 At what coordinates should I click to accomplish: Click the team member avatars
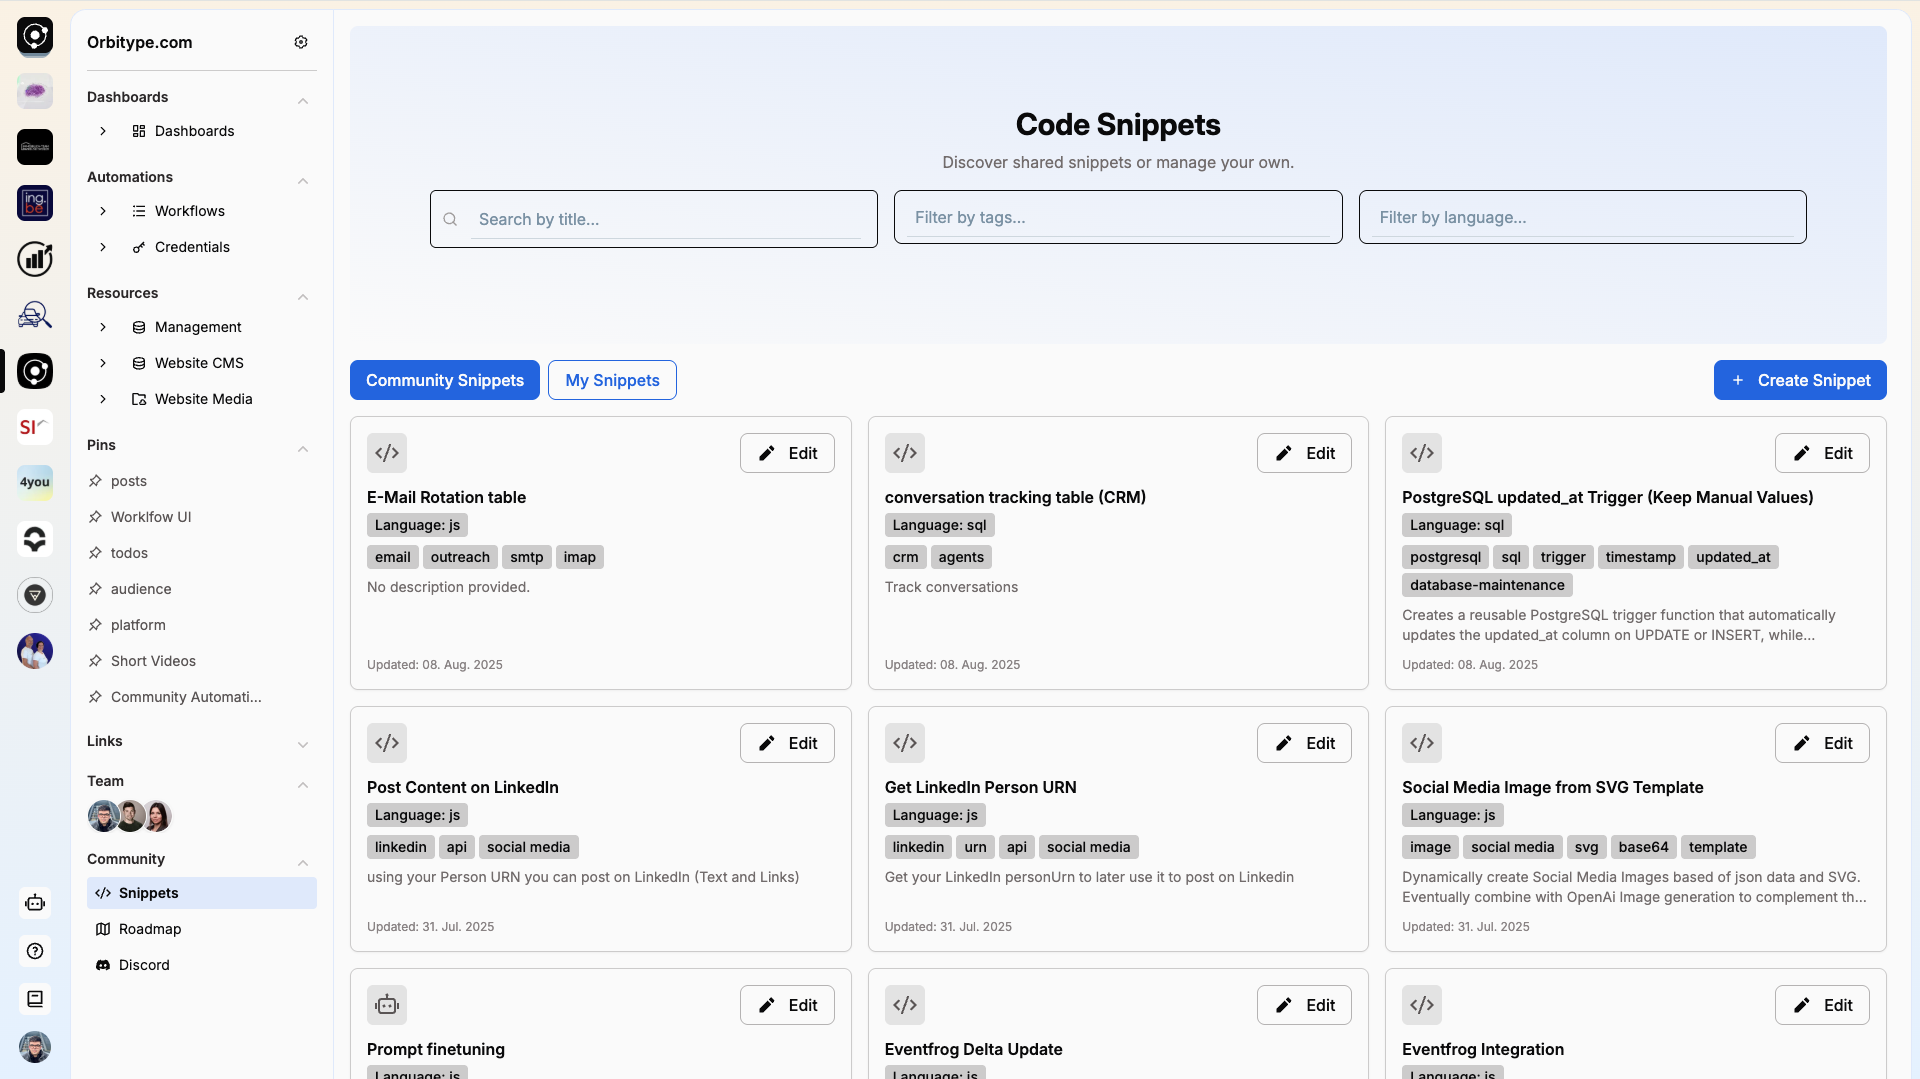tap(130, 816)
